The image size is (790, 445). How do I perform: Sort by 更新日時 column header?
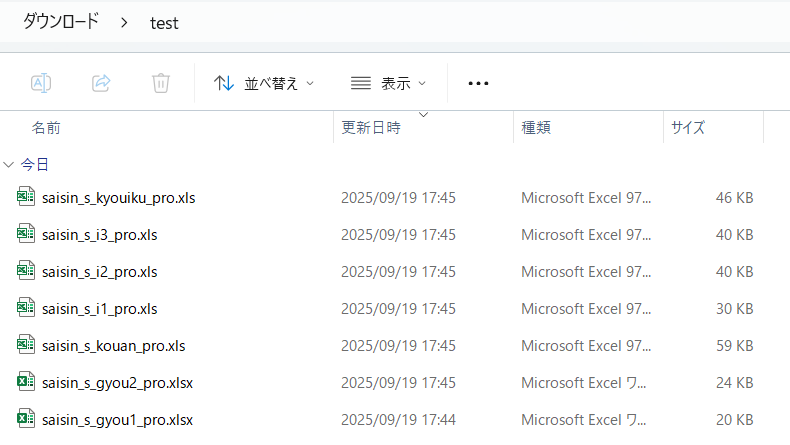(x=371, y=128)
